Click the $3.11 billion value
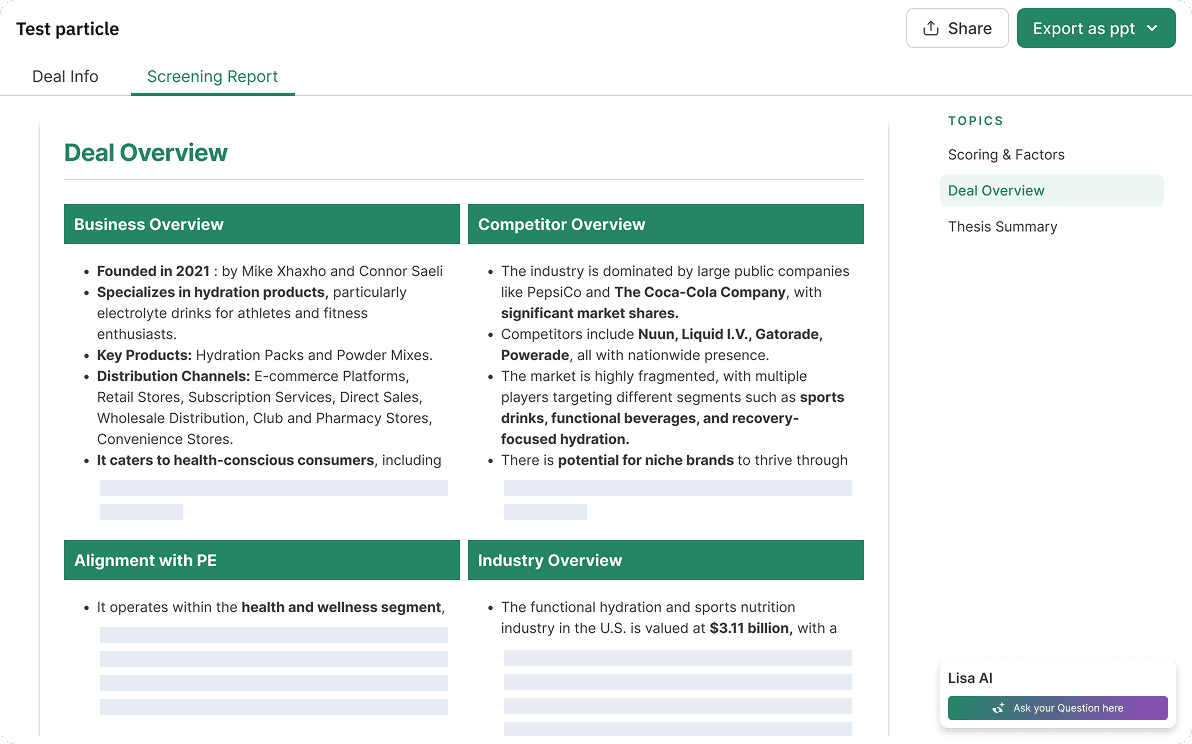Screen dimensions: 1192x744 [750, 628]
